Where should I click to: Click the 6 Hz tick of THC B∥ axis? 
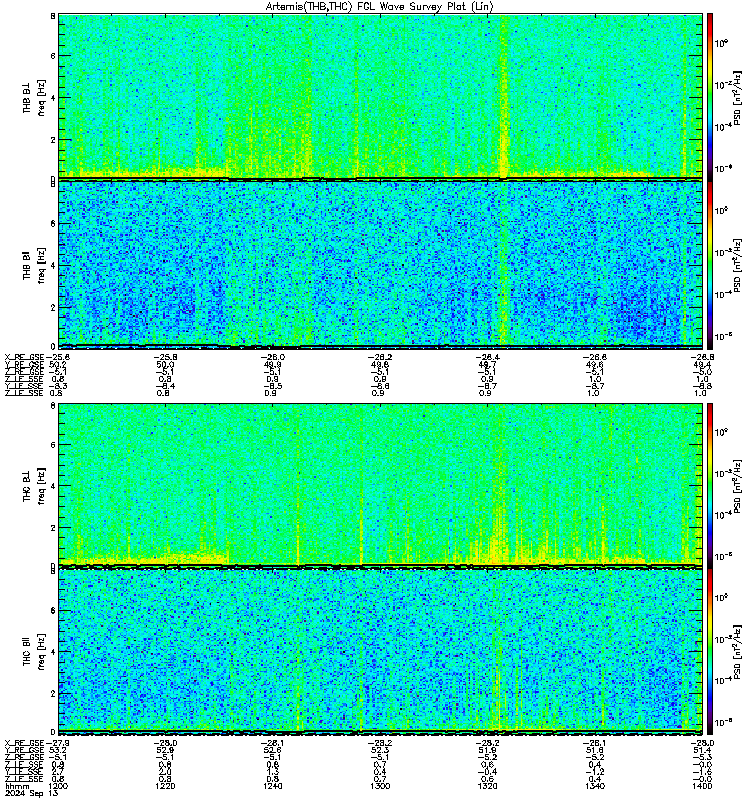[53, 610]
